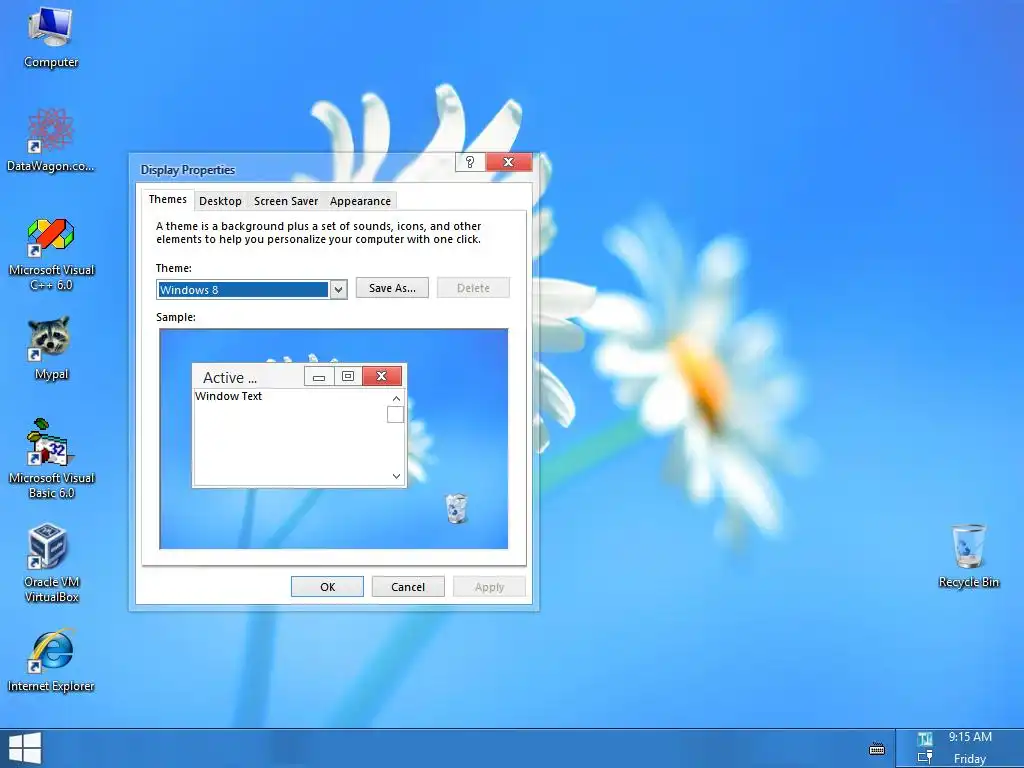Click the Save As... button
The width and height of the screenshot is (1024, 768).
[x=392, y=288]
